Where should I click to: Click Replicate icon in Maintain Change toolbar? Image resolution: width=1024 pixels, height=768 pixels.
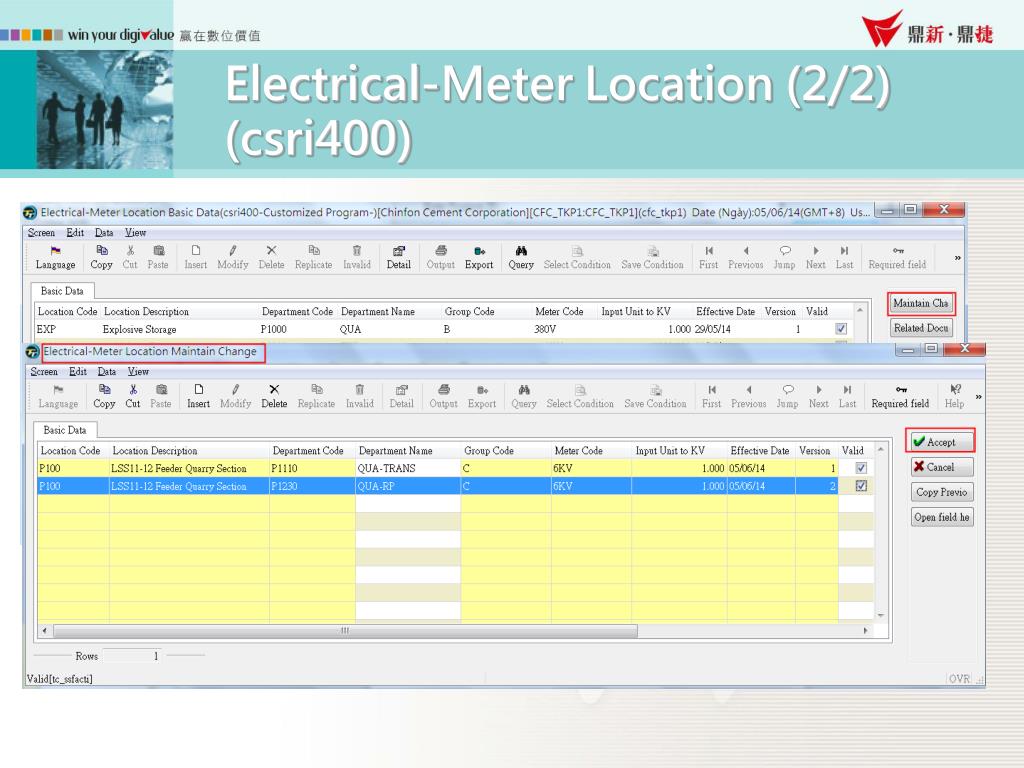tap(317, 389)
